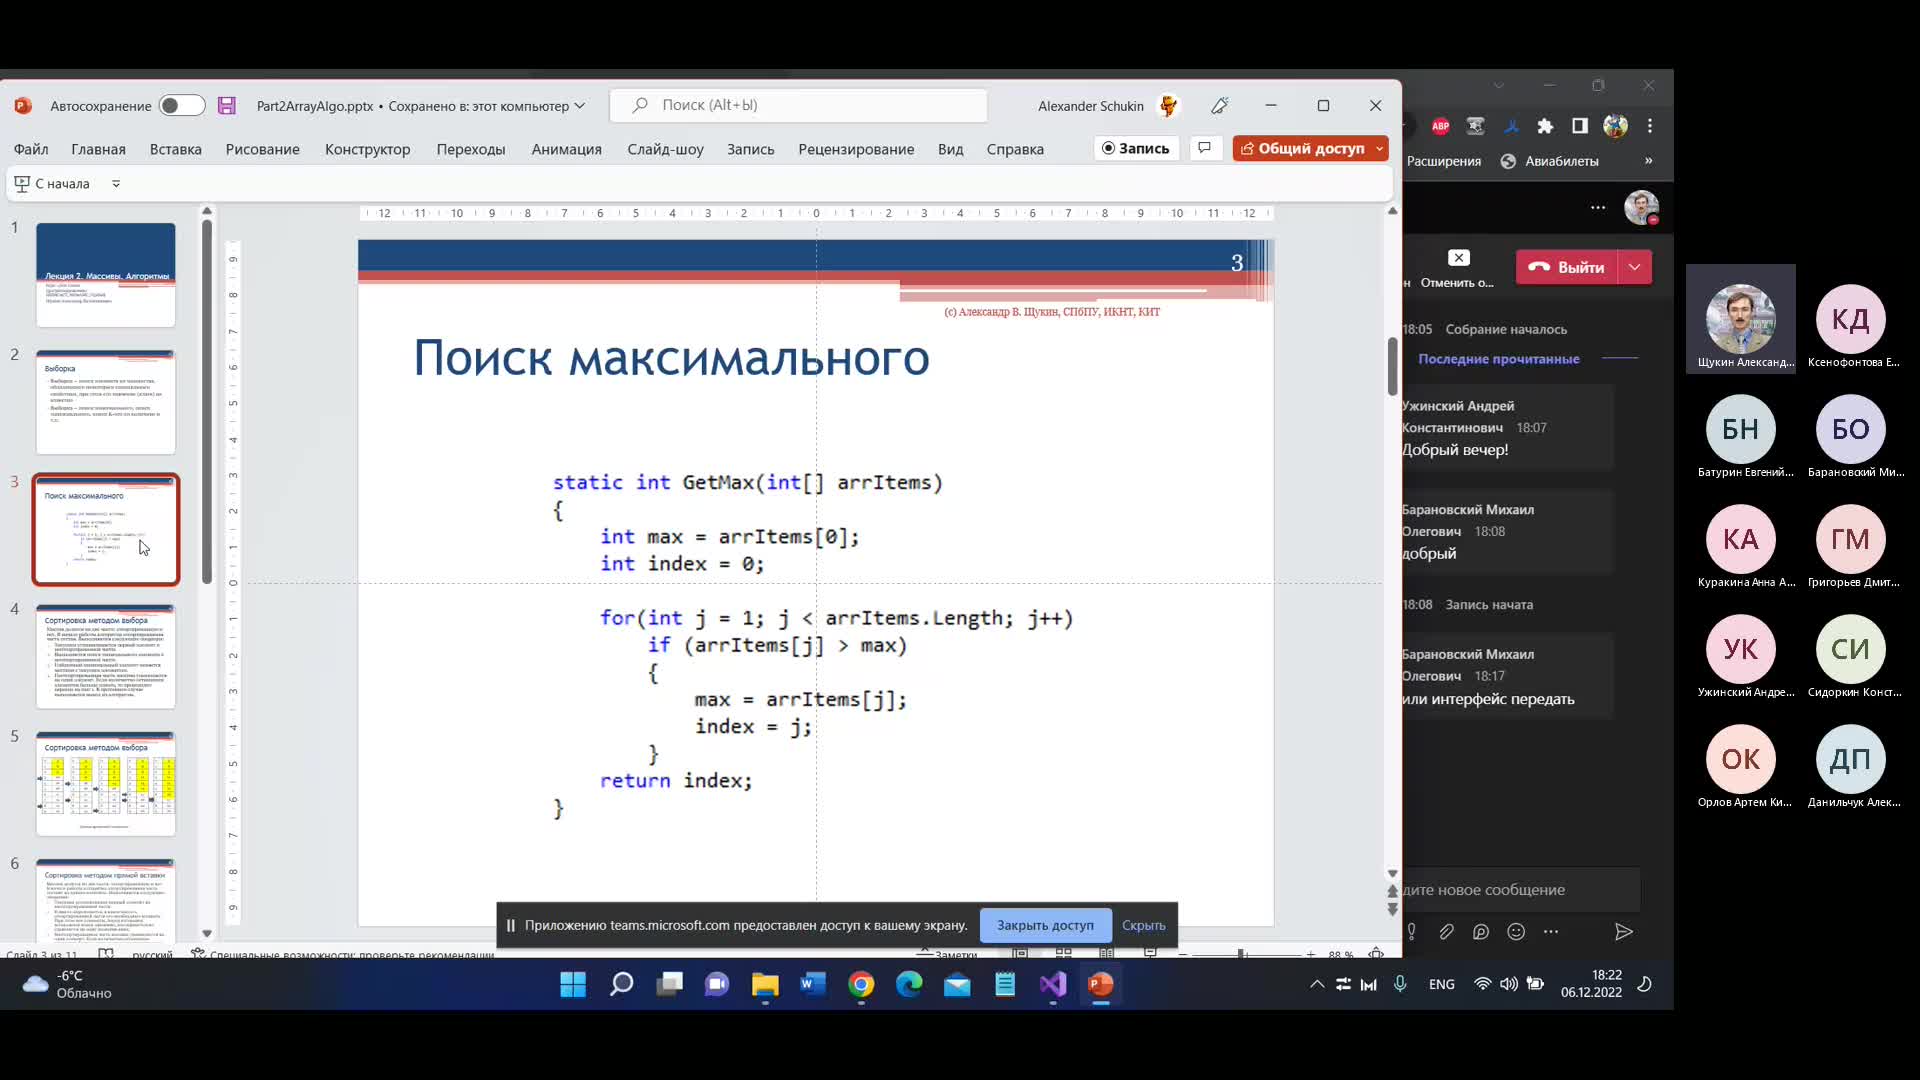The height and width of the screenshot is (1080, 1920).
Task: Click the pause icon in sharing notification bar
Action: point(510,925)
